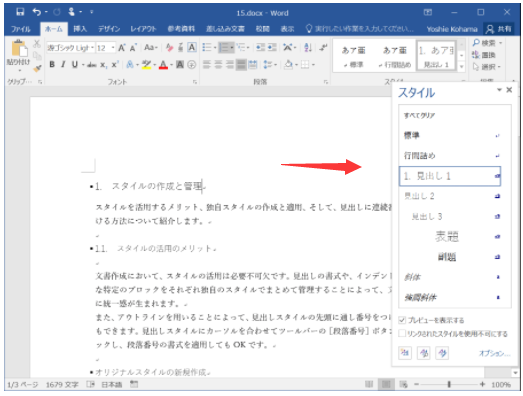The height and width of the screenshot is (396, 523).
Task: Click 共有 share button
Action: pyautogui.click(x=499, y=29)
